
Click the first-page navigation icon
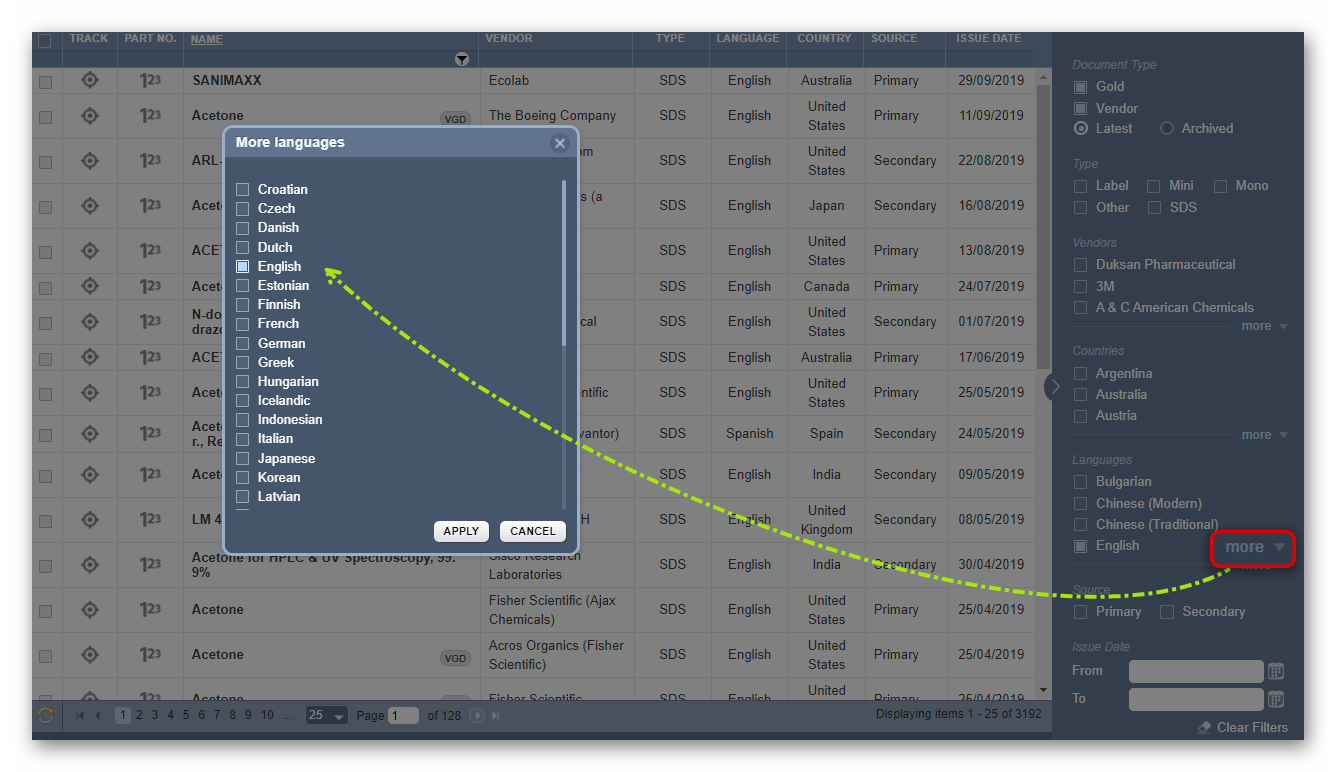(x=79, y=715)
